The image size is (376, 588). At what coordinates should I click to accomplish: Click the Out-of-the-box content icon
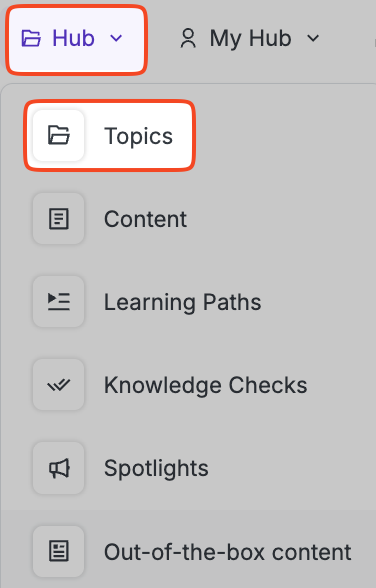(59, 551)
